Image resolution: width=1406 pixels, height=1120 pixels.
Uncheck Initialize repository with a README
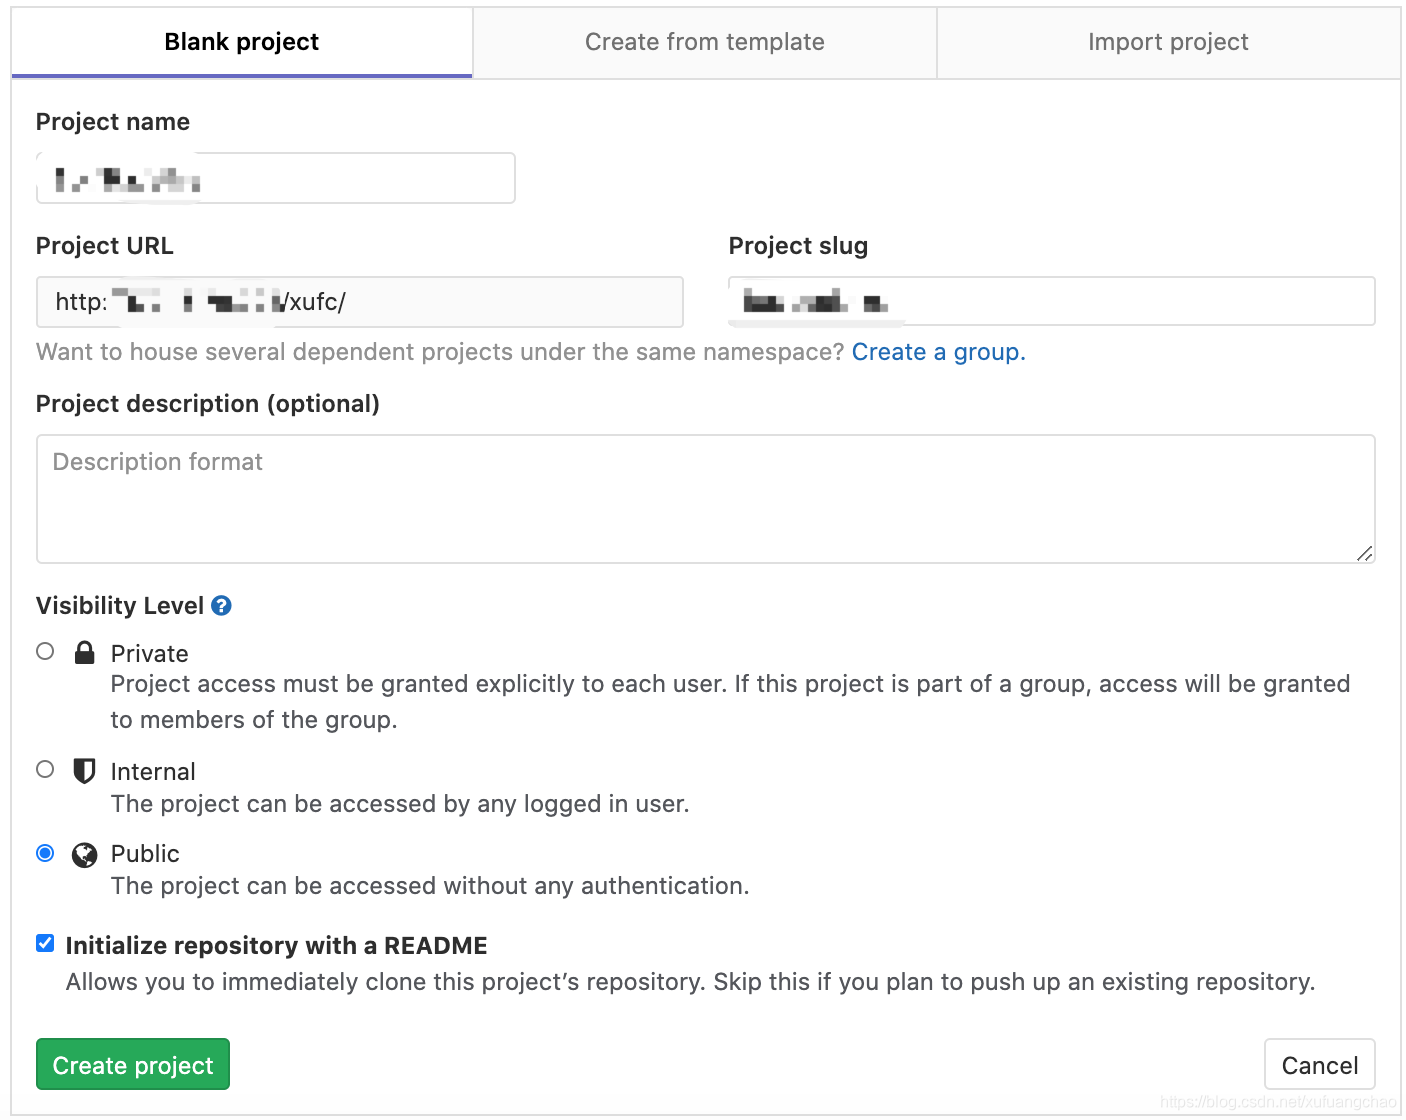45,943
